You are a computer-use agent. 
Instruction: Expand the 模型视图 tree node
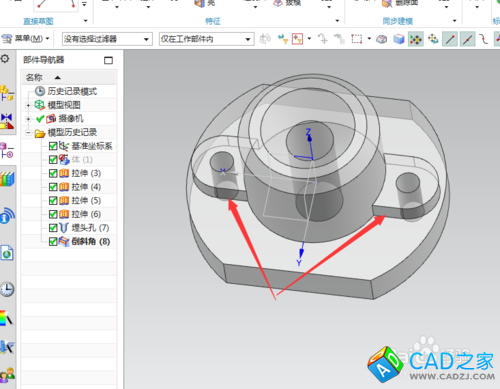point(28,105)
